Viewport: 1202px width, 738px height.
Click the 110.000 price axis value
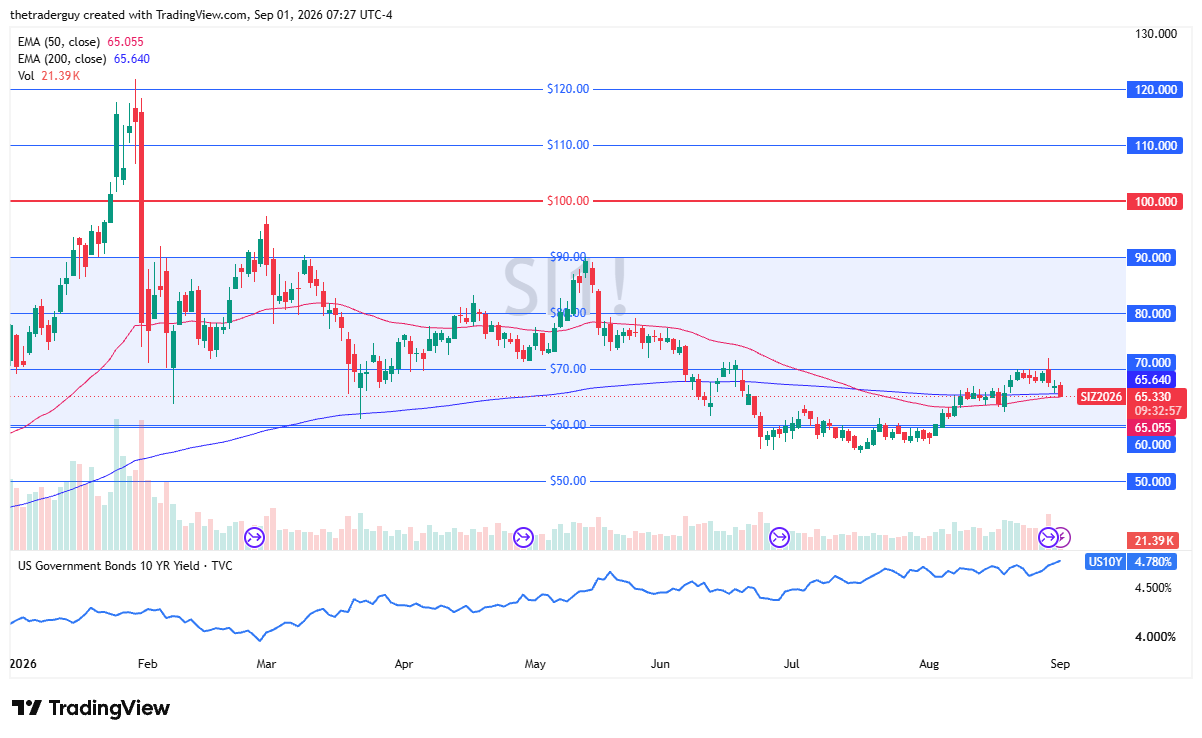coord(1153,145)
